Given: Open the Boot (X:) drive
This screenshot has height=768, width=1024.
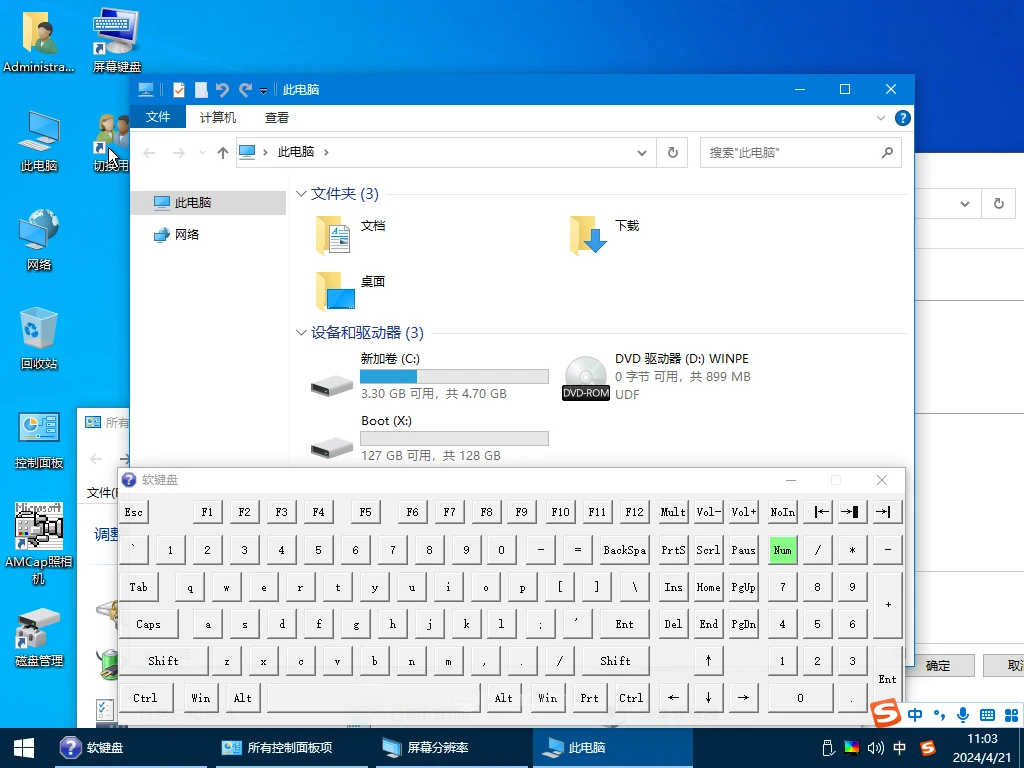Looking at the screenshot, I should coord(429,439).
